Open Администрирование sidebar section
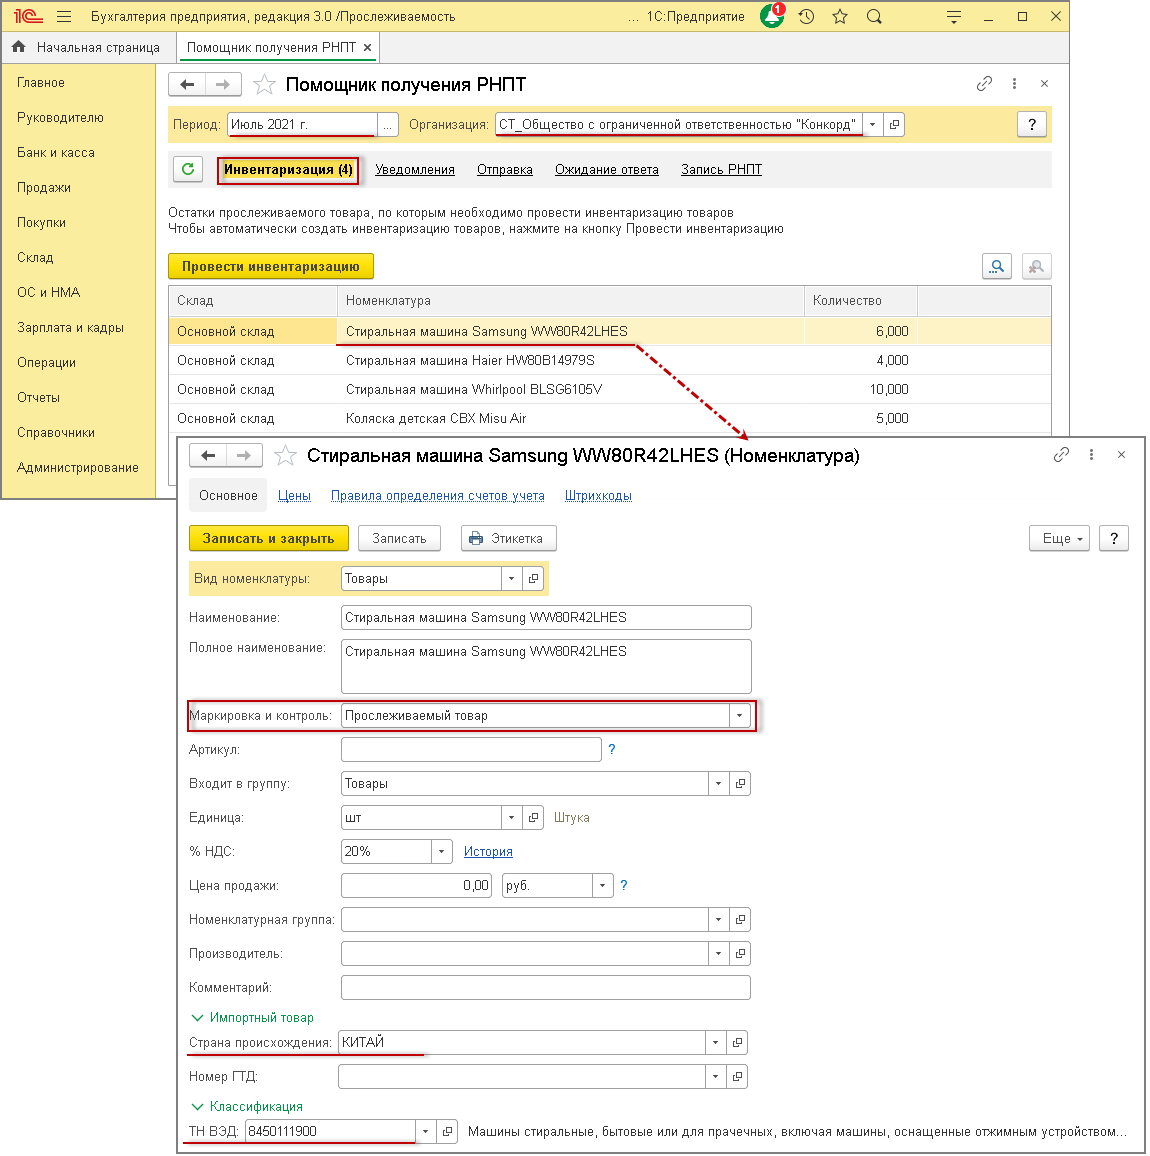Screen dimensions: 1150x1156 point(77,467)
